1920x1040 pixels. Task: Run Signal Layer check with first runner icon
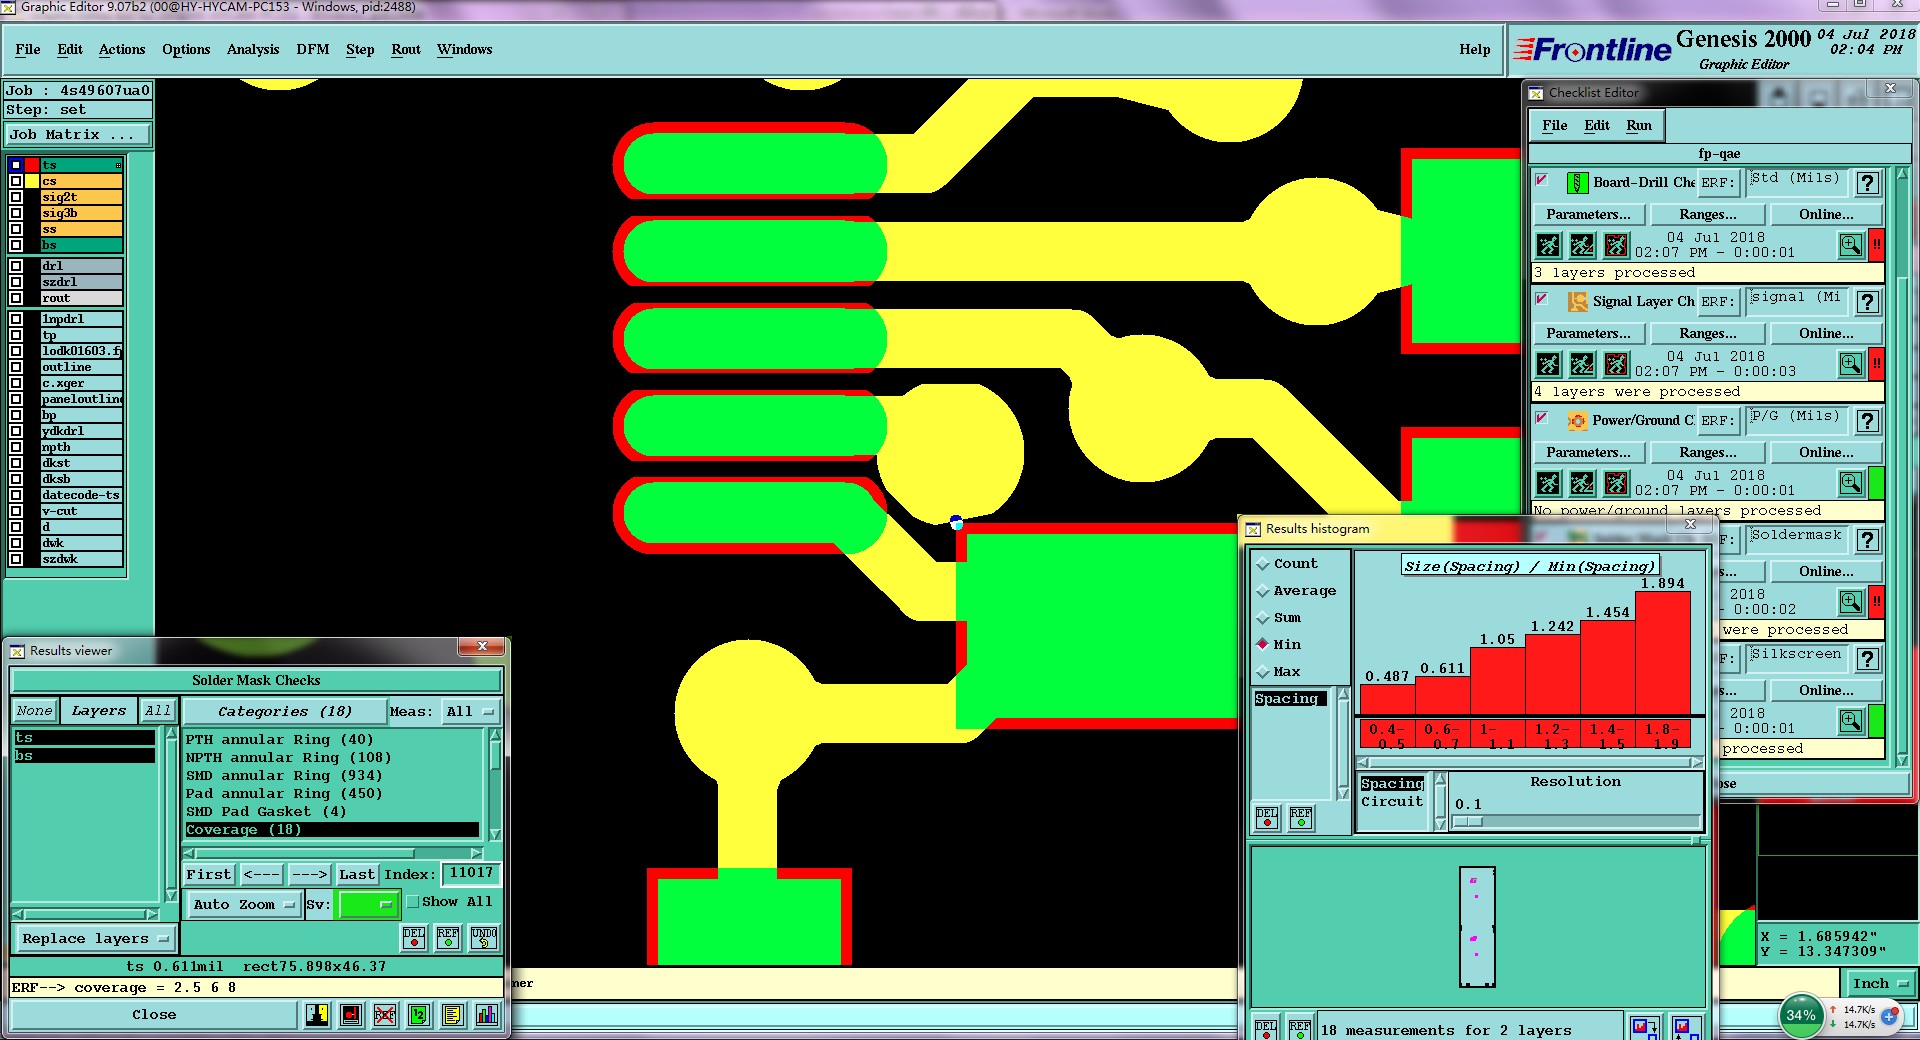coord(1548,364)
